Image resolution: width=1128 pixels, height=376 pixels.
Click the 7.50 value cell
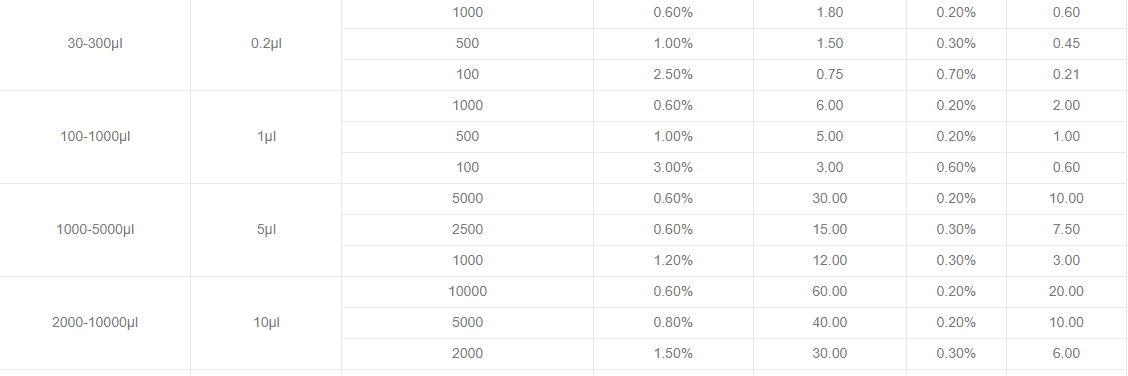[x=1066, y=230]
